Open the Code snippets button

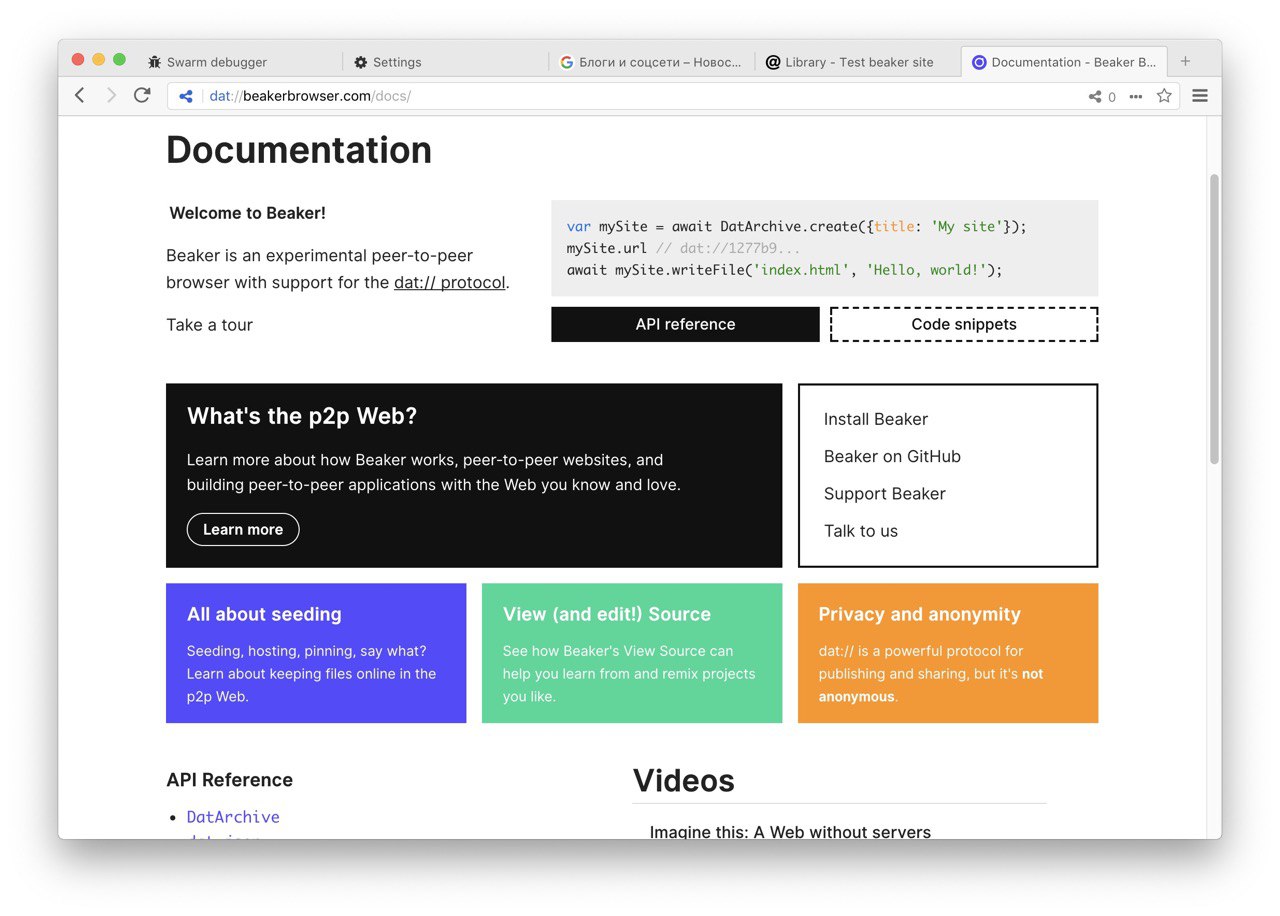coord(964,324)
